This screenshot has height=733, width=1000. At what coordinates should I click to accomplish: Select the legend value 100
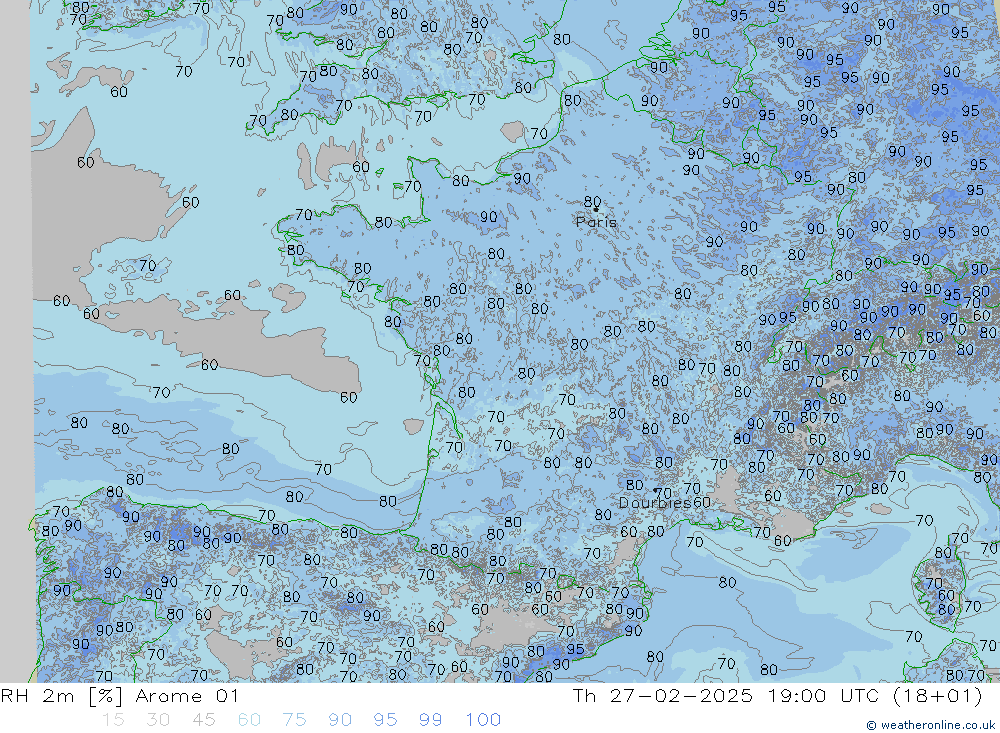pyautogui.click(x=483, y=720)
